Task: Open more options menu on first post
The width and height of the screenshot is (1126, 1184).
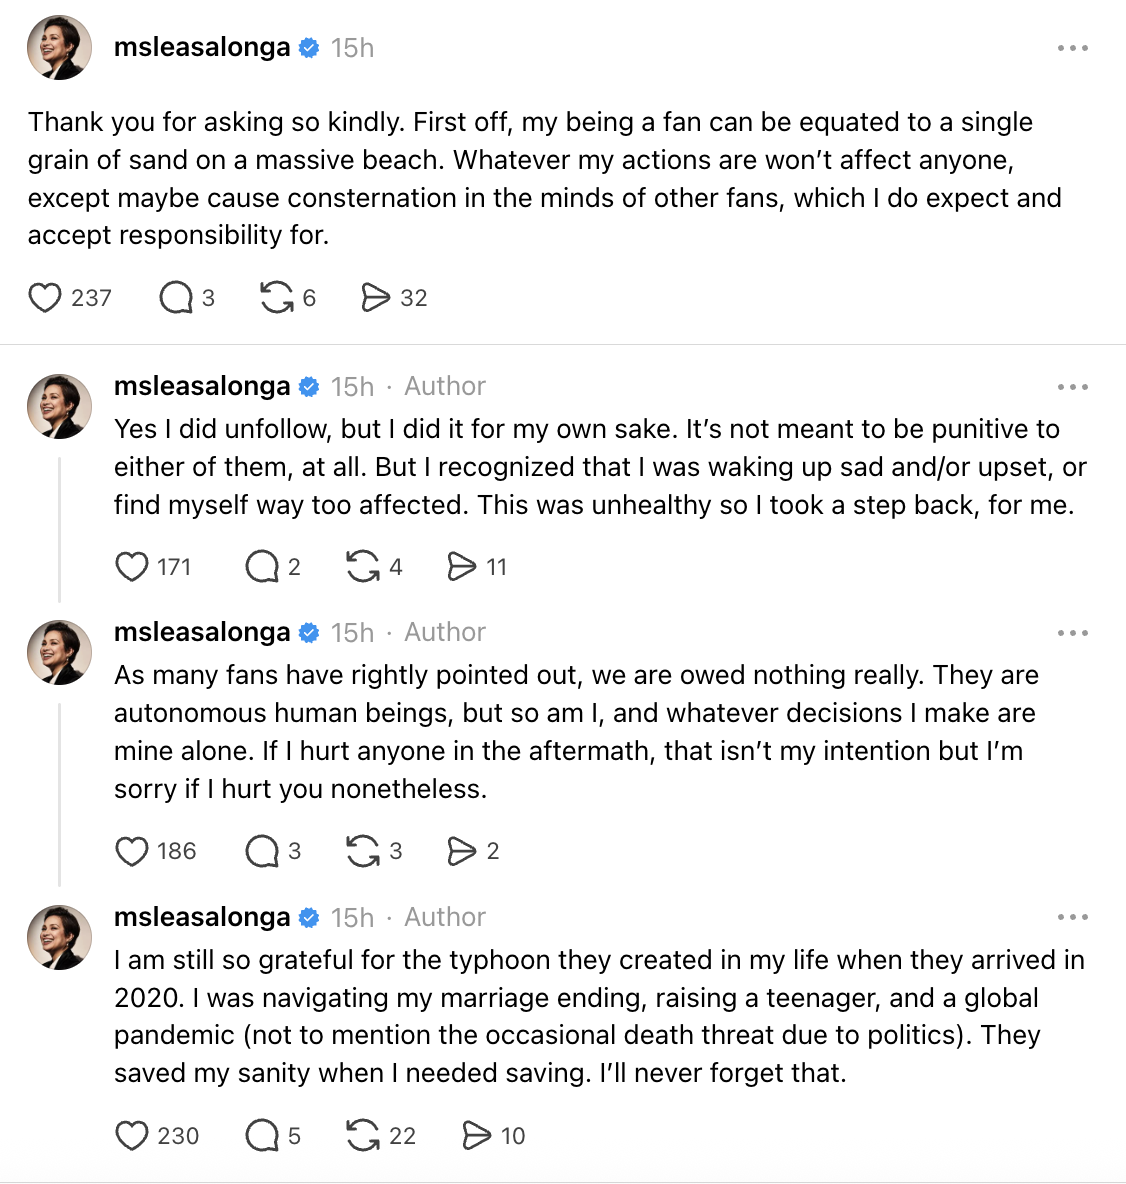Action: point(1072,48)
